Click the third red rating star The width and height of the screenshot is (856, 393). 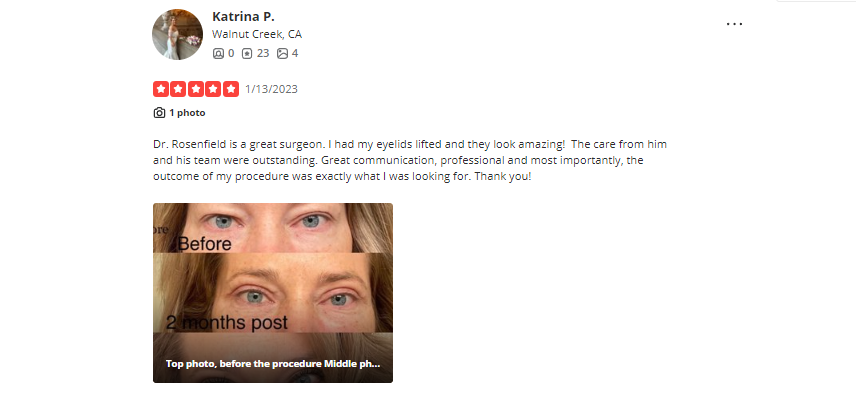[196, 89]
